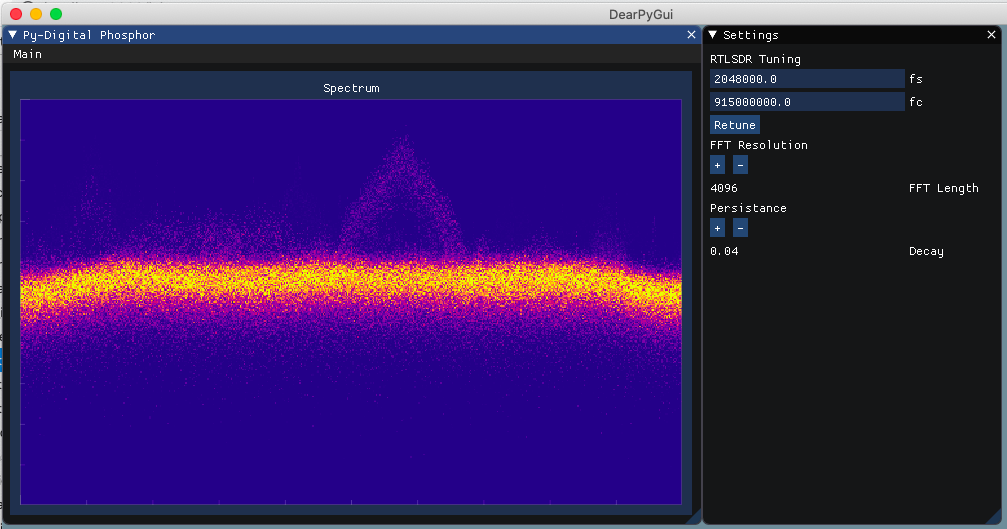Decrease Persistance with minus button

740,228
